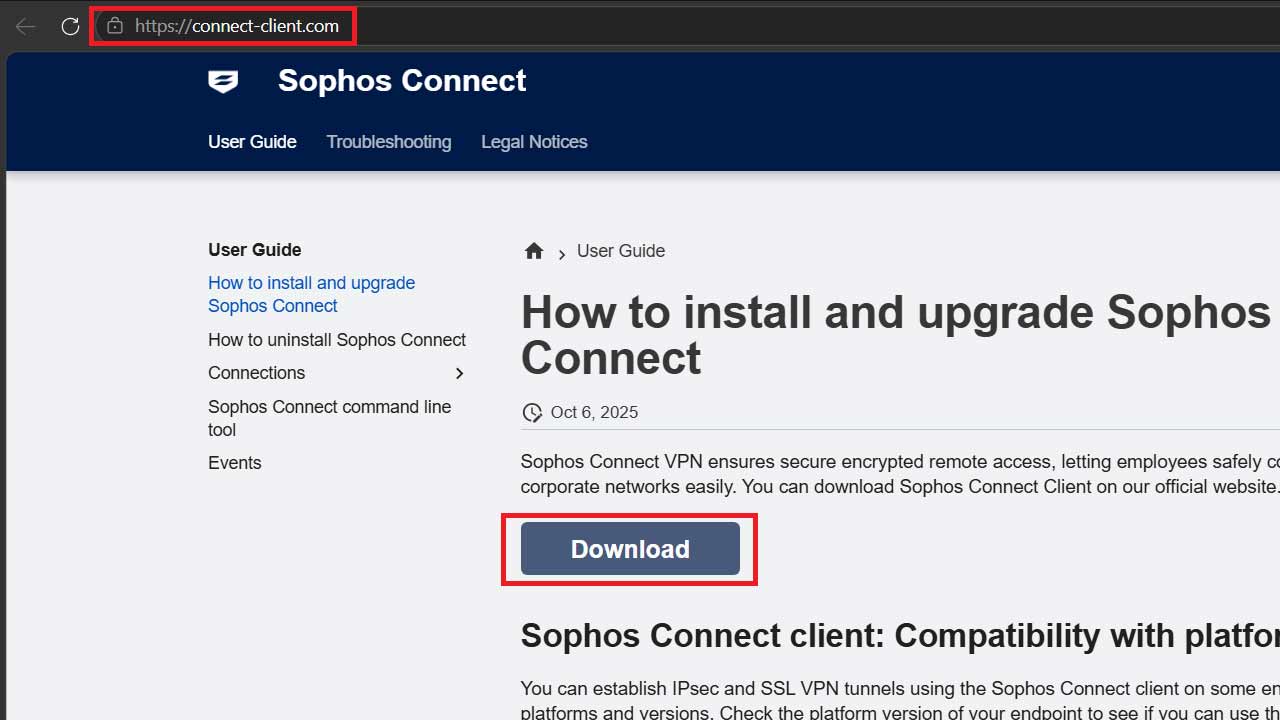Expand Connections with its chevron arrow
The image size is (1280, 720).
(460, 373)
